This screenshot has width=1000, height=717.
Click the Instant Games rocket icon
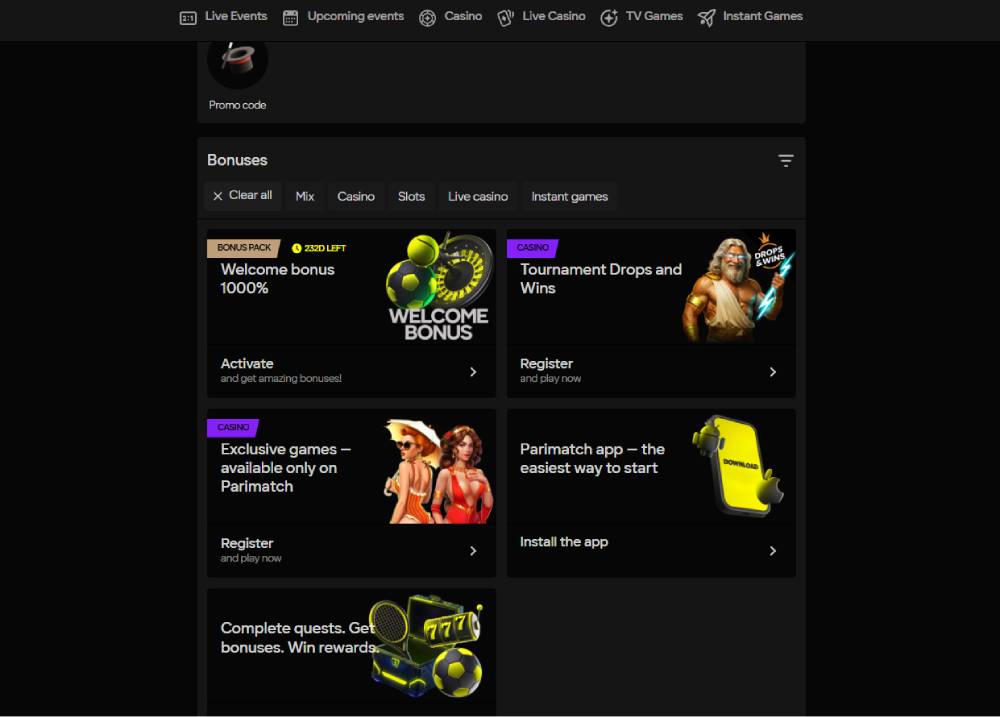tap(707, 17)
